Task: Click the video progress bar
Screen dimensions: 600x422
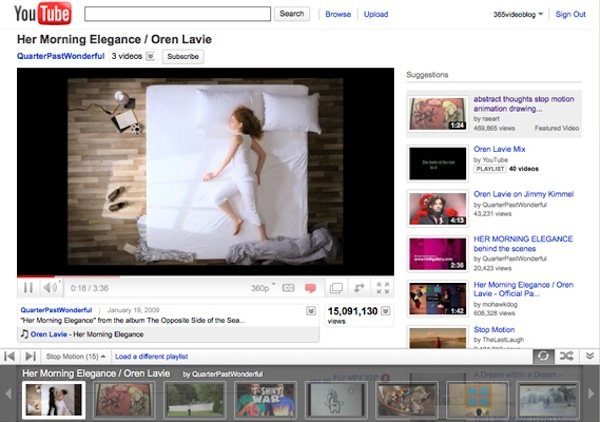Action: click(x=205, y=276)
